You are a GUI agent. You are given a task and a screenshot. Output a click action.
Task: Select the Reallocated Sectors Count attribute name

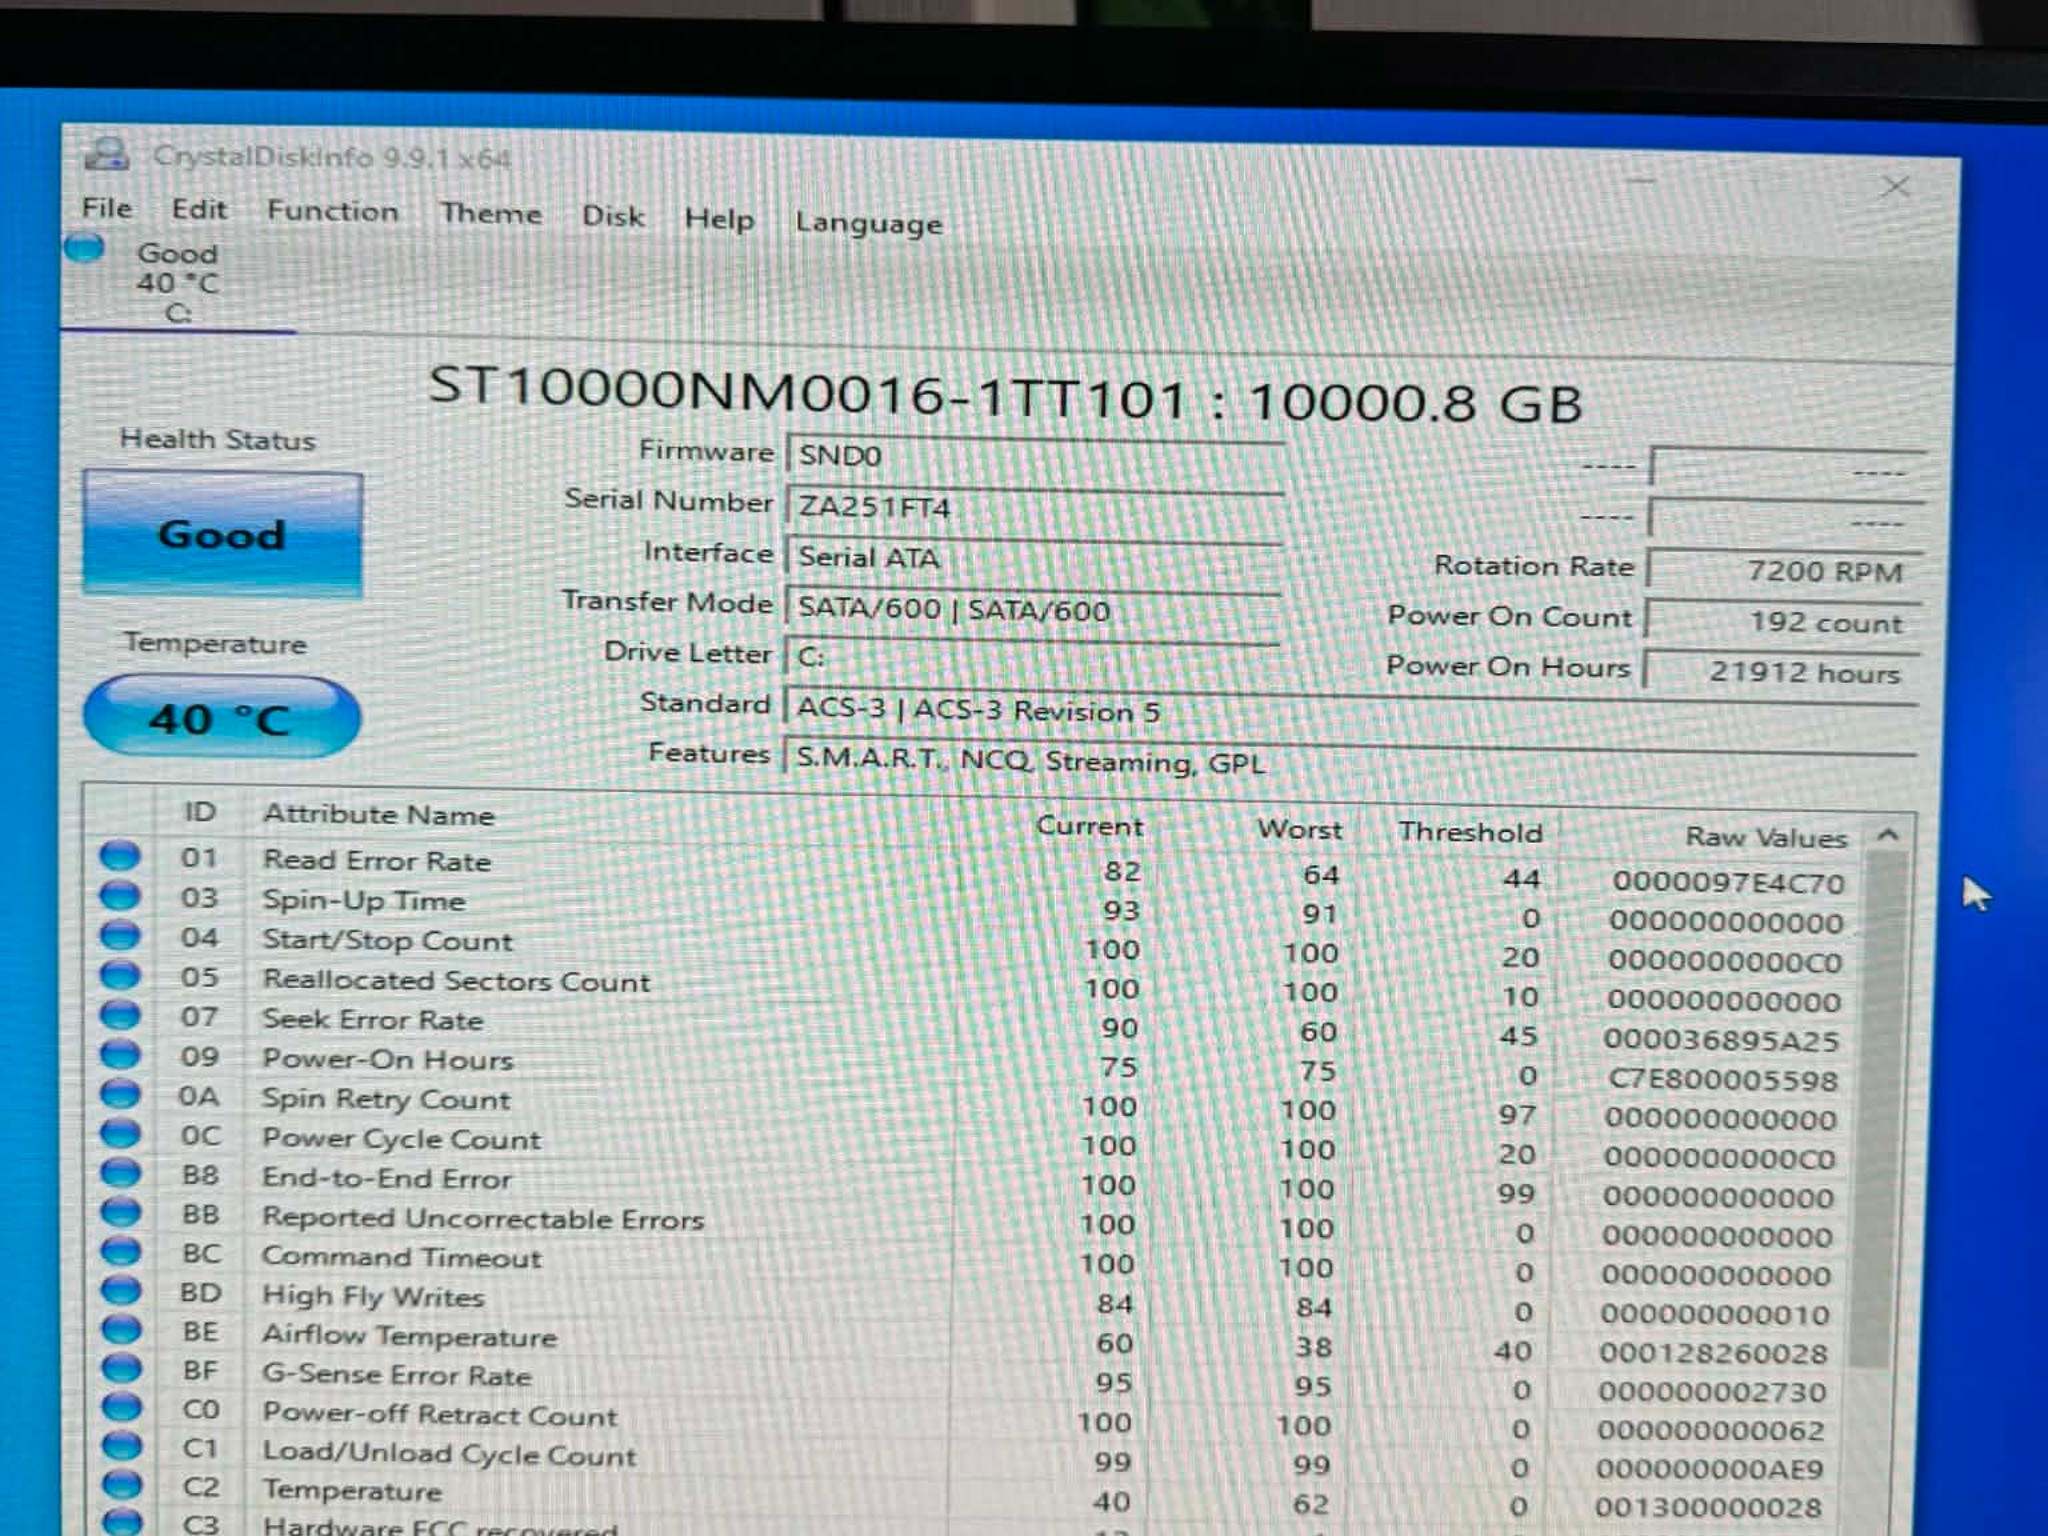coord(456,981)
